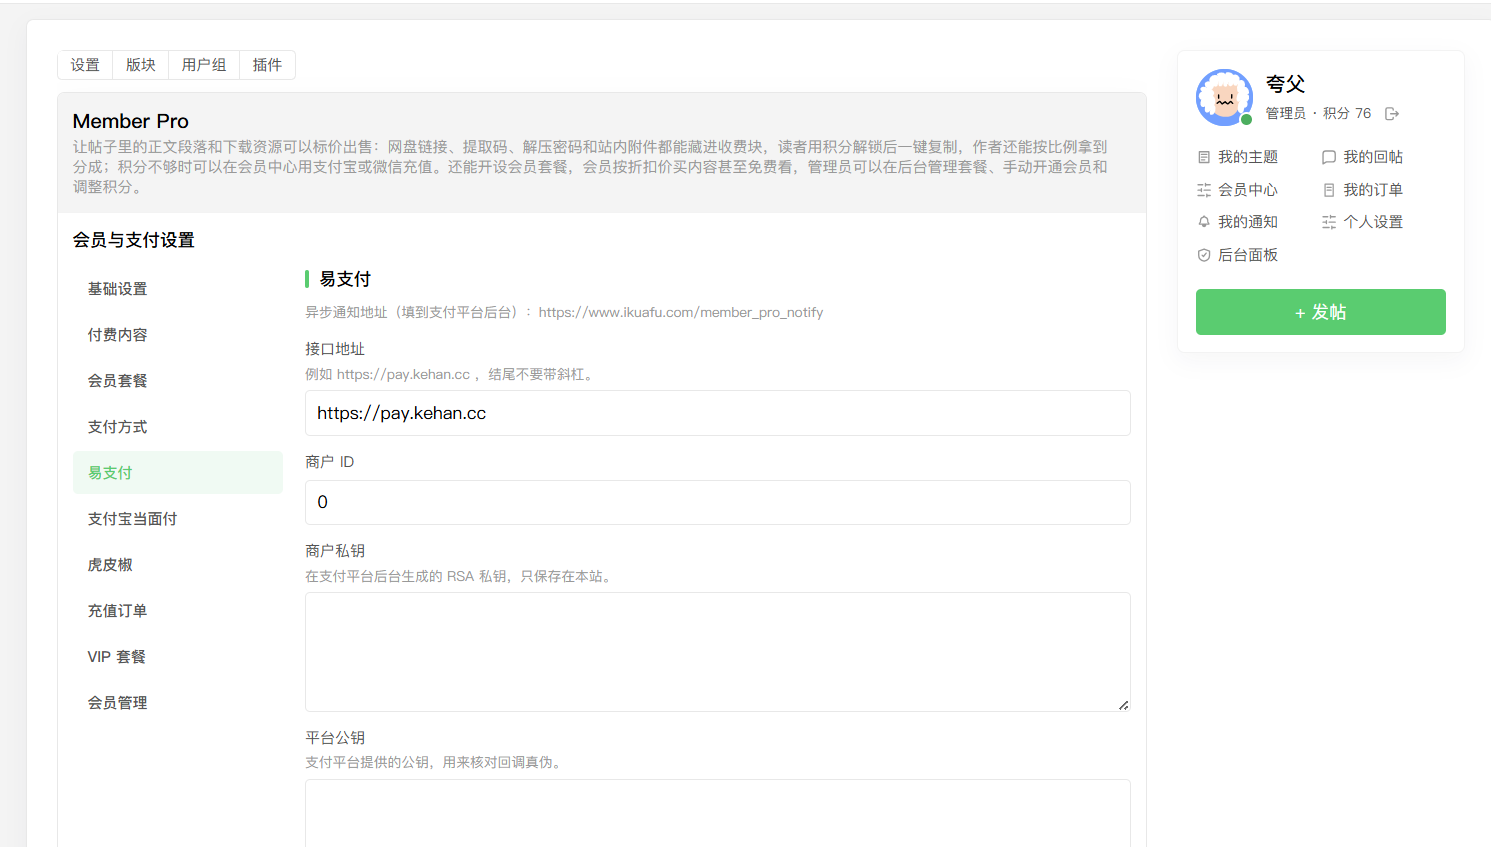1491x847 pixels.
Task: Focus the 商户 ID input field
Action: [717, 502]
